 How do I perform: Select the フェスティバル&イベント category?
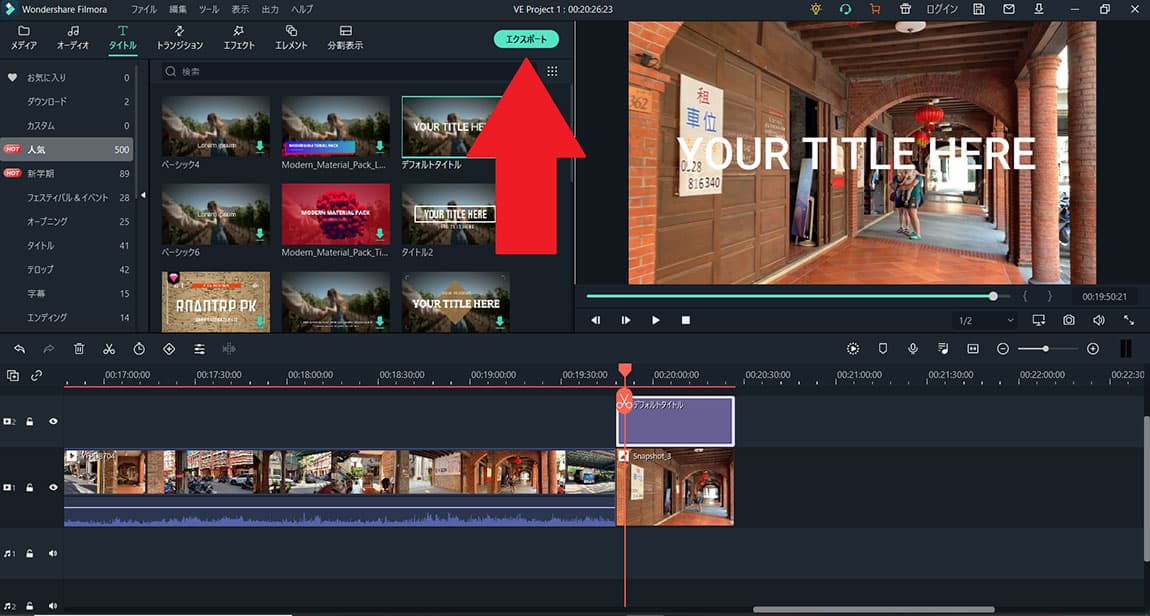67,197
